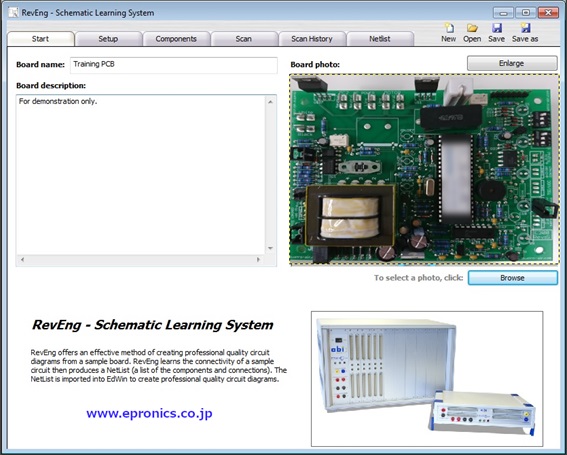Click description horizontal scrollbar left arrow
Screen dimensions: 567x455
(22, 260)
